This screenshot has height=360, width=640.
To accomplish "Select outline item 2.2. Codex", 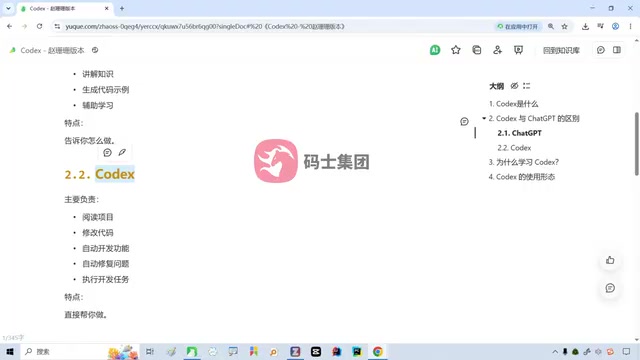I will point(514,148).
